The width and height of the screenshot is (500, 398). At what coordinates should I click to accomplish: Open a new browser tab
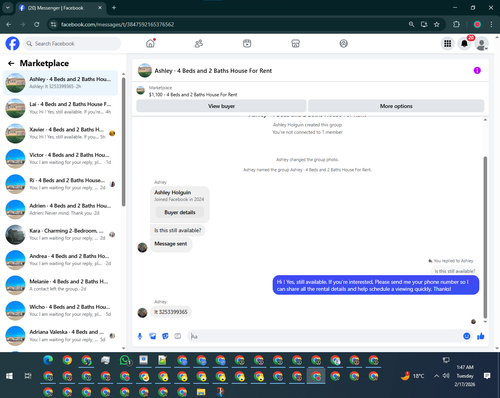pos(114,8)
